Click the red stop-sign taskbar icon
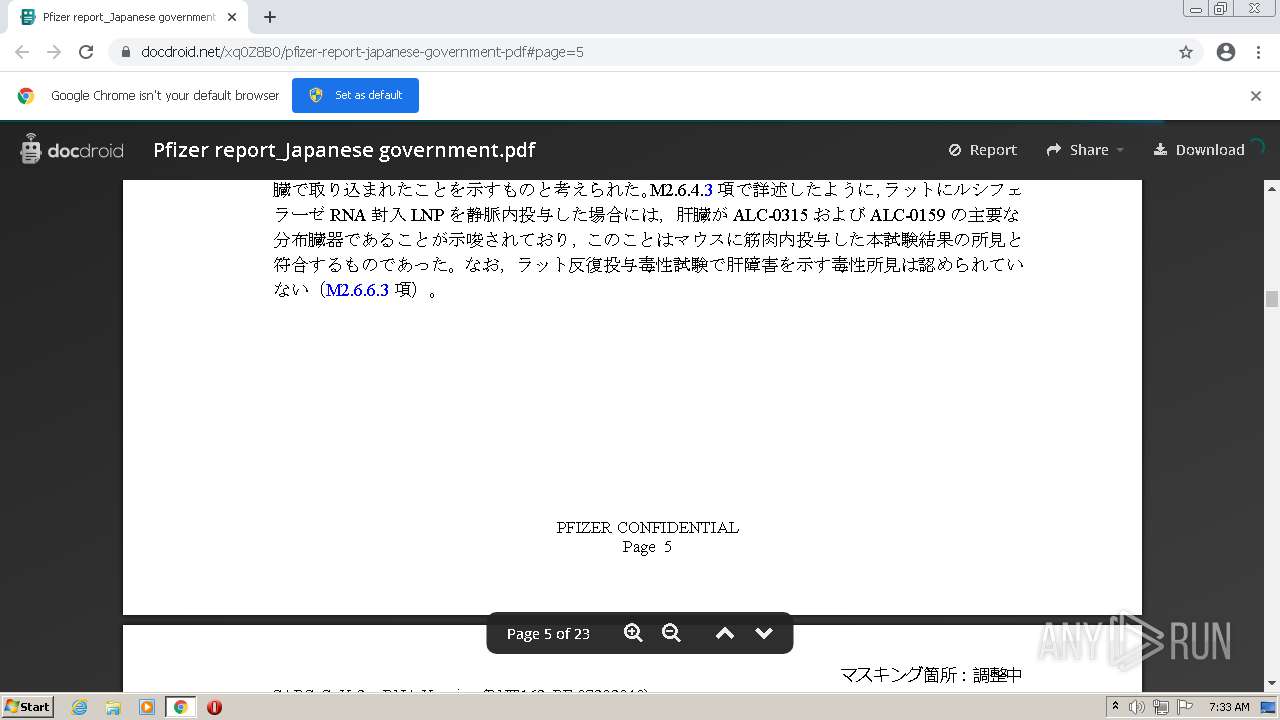 (x=214, y=707)
